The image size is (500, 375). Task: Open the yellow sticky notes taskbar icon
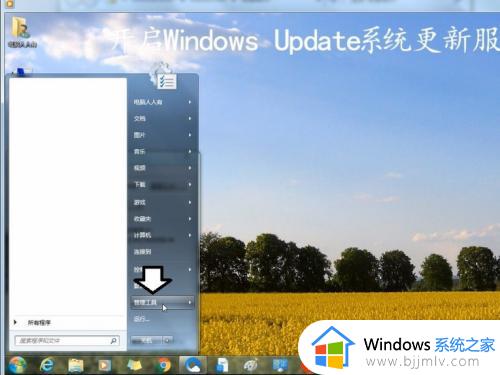[134, 365]
